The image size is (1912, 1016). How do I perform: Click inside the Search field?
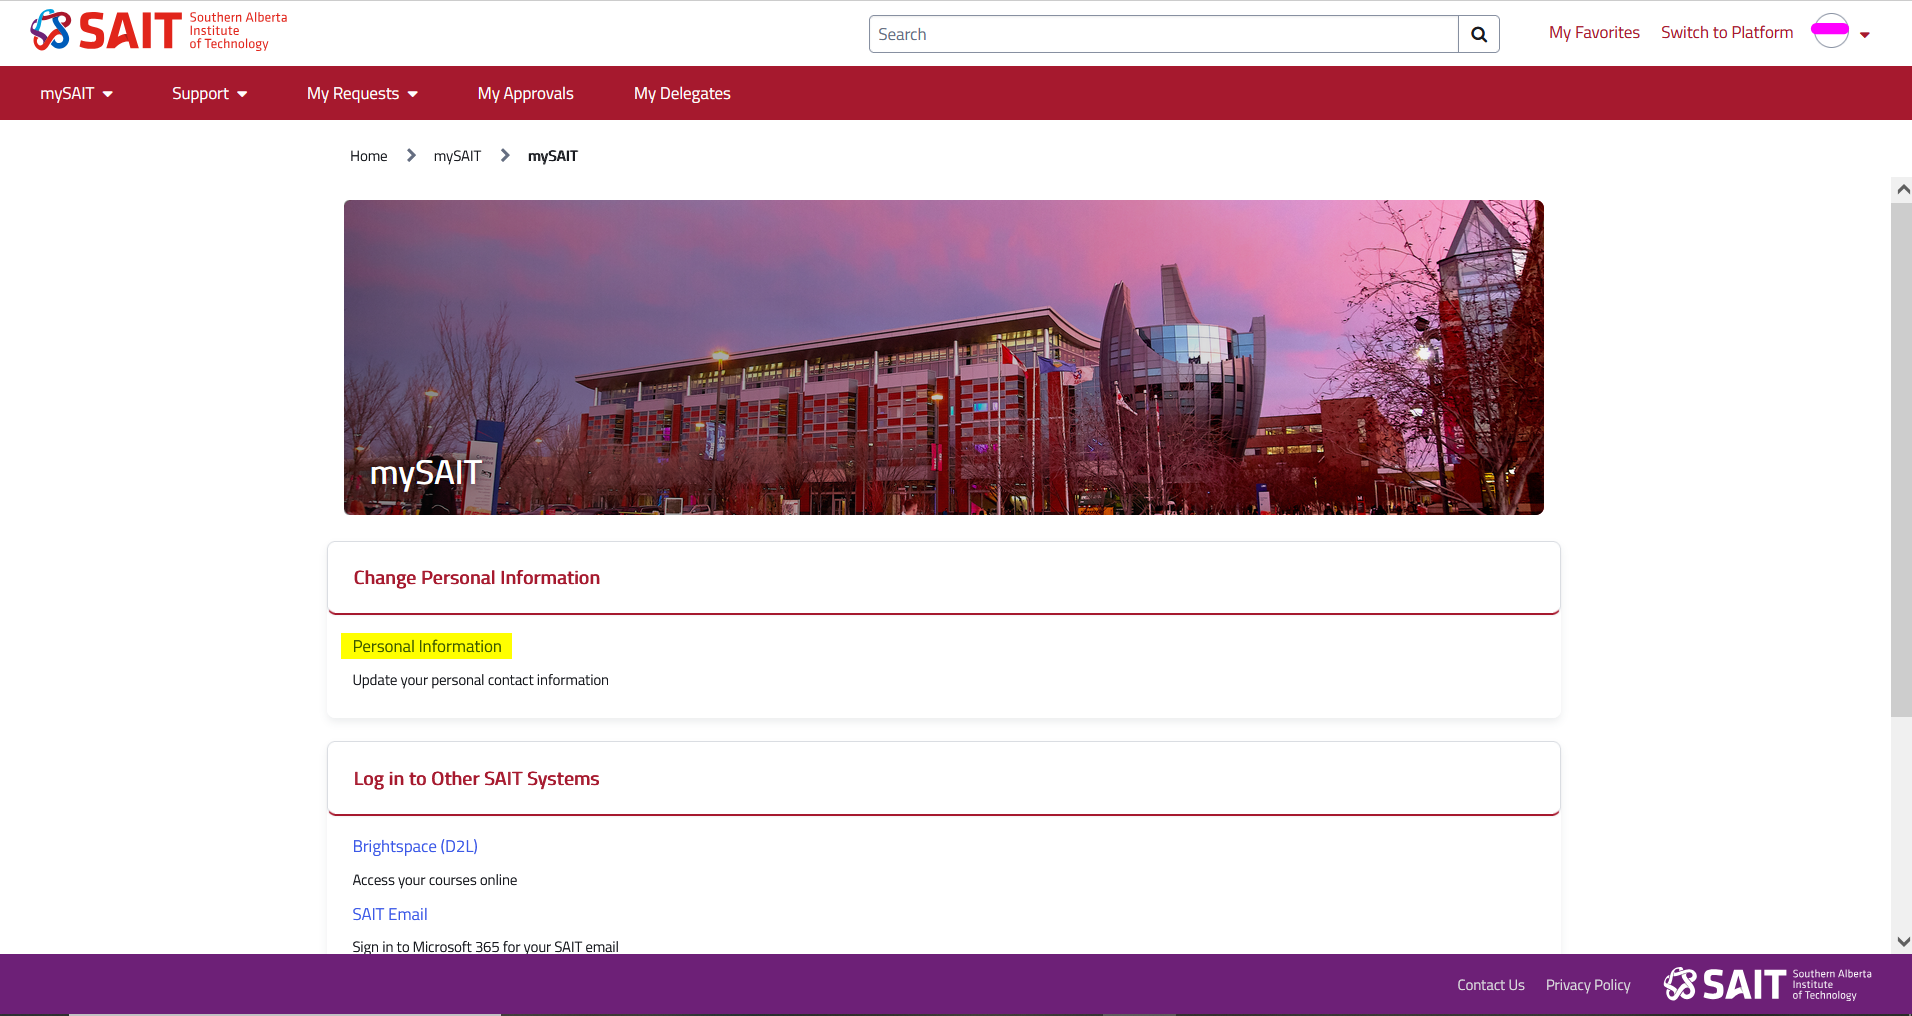(1163, 34)
